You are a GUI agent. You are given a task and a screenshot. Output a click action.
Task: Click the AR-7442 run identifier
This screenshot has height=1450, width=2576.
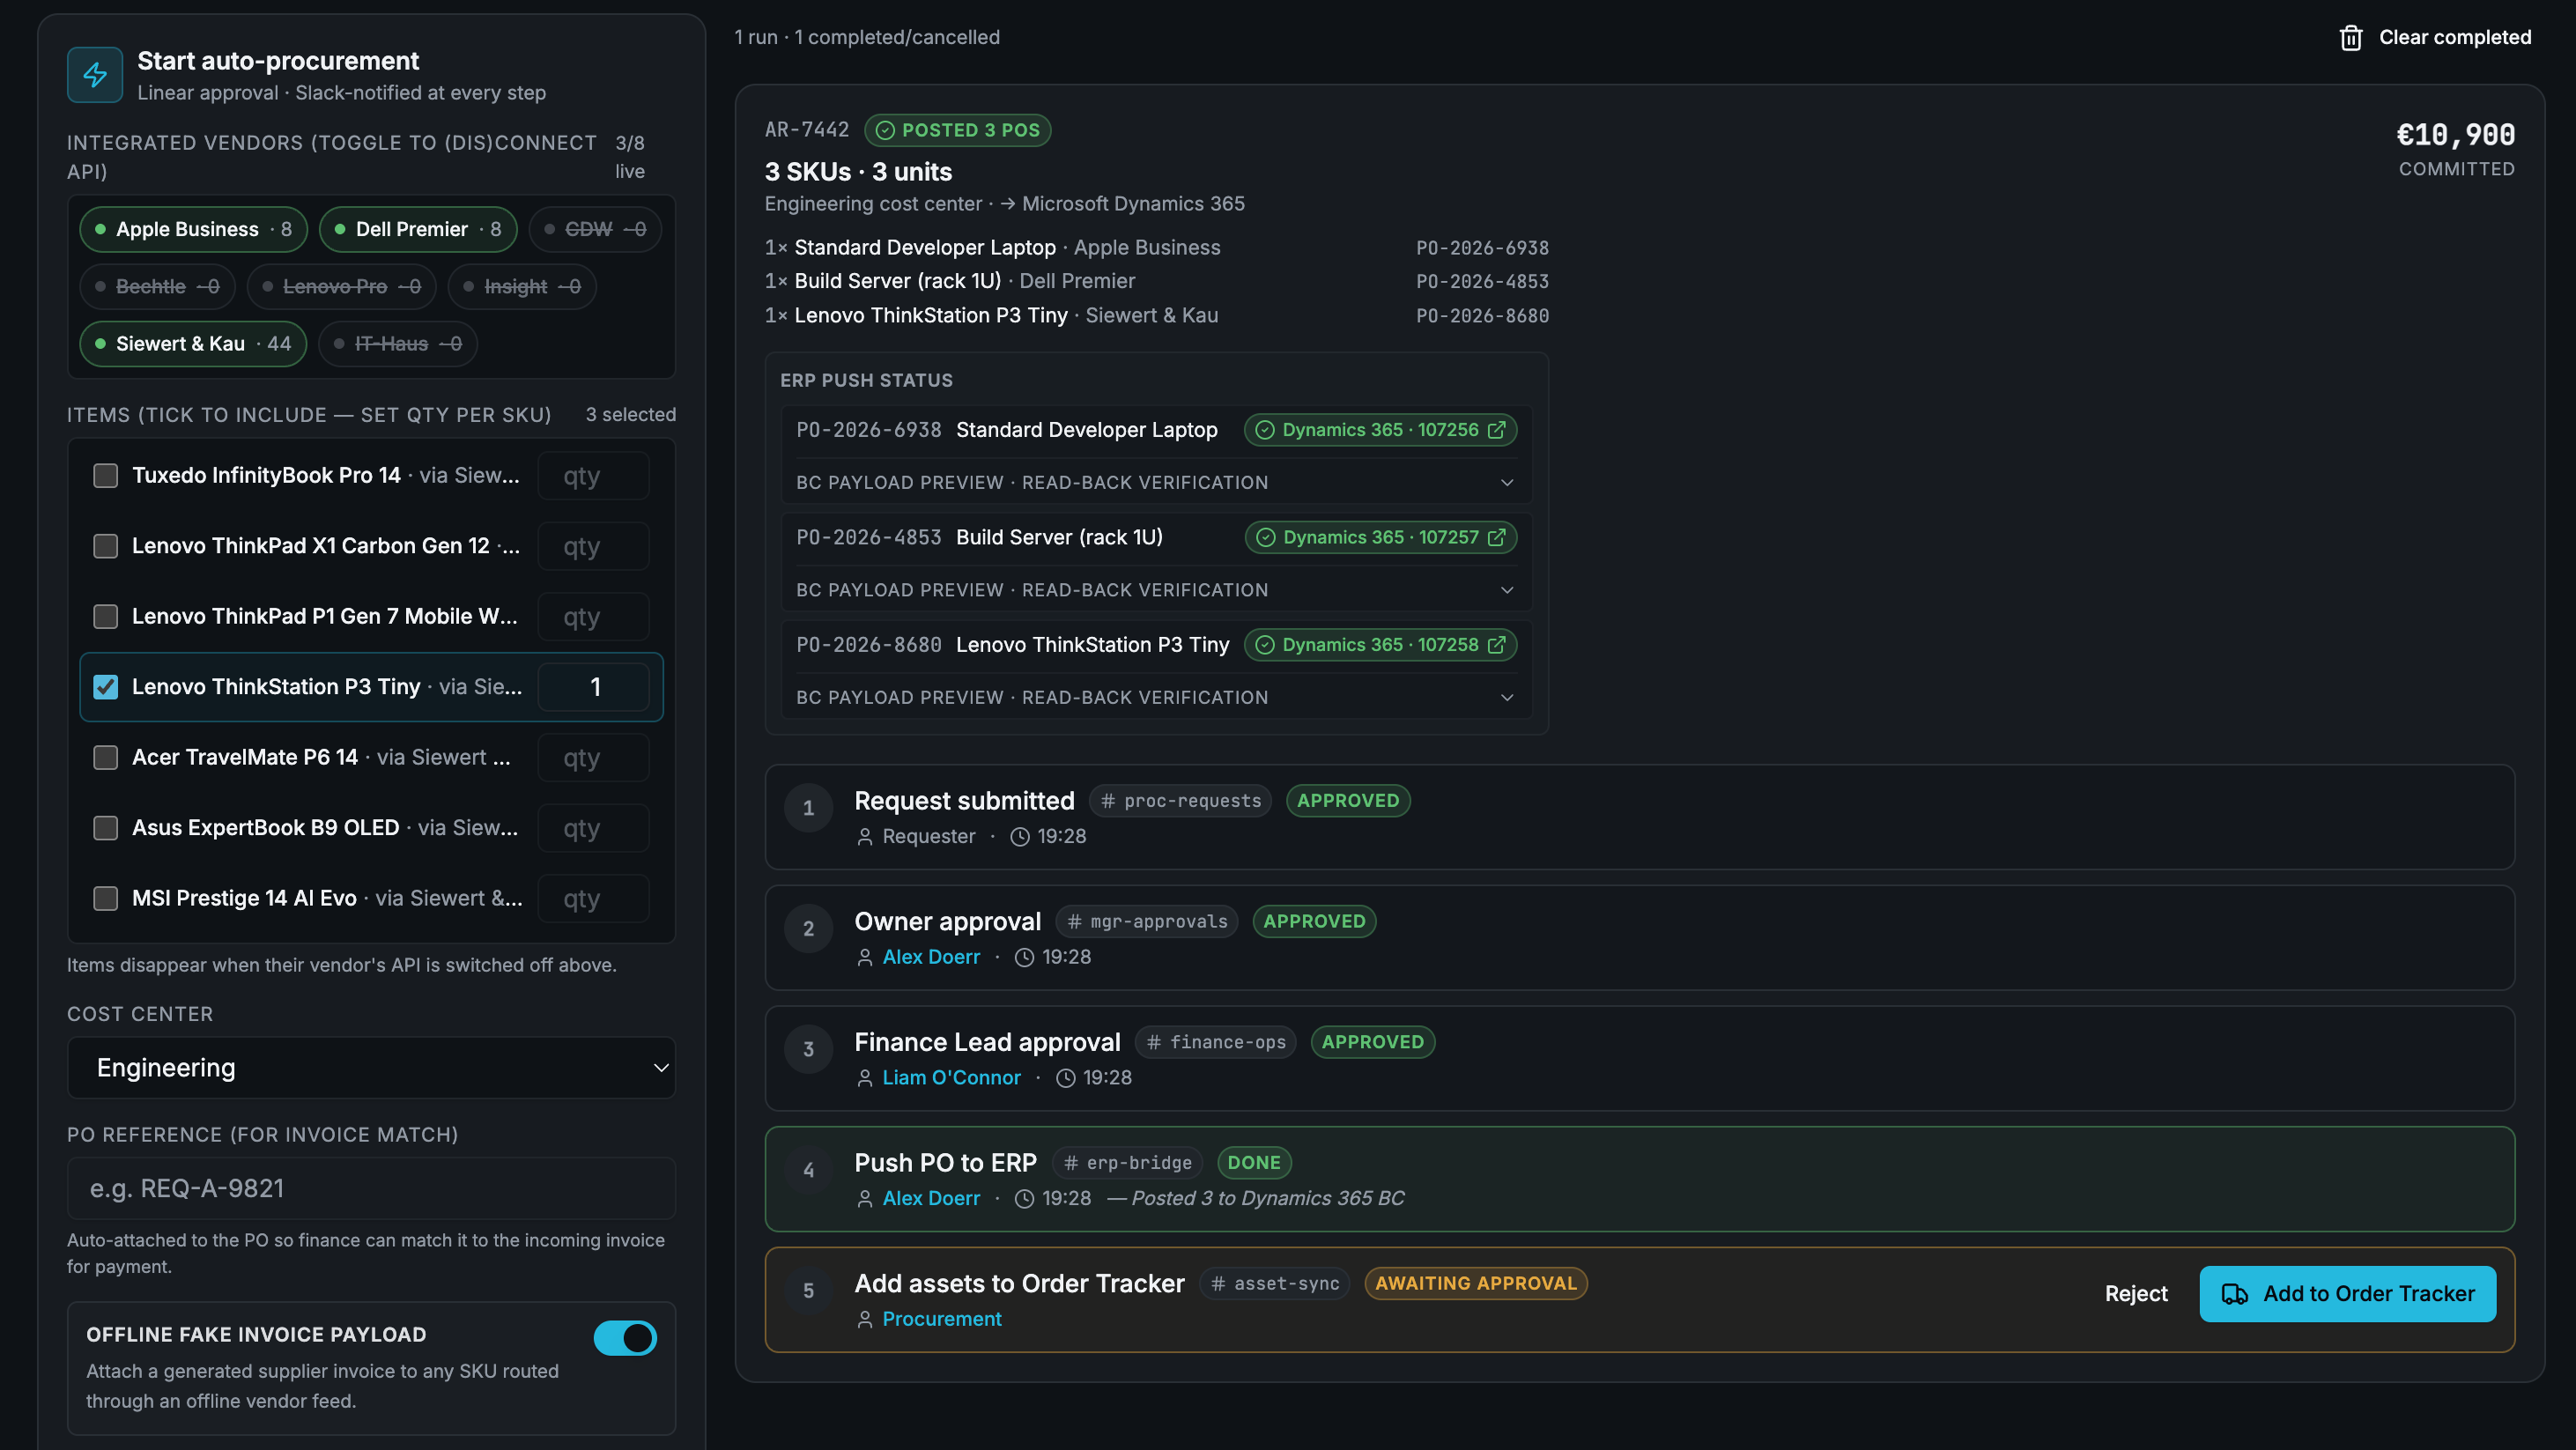[x=806, y=130]
